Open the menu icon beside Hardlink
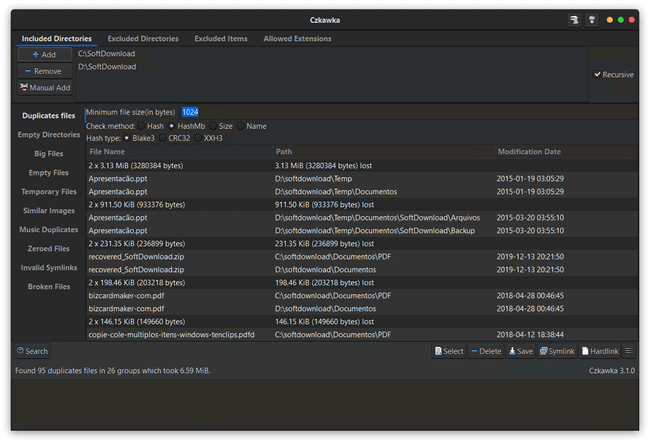The width and height of the screenshot is (650, 443). point(628,351)
